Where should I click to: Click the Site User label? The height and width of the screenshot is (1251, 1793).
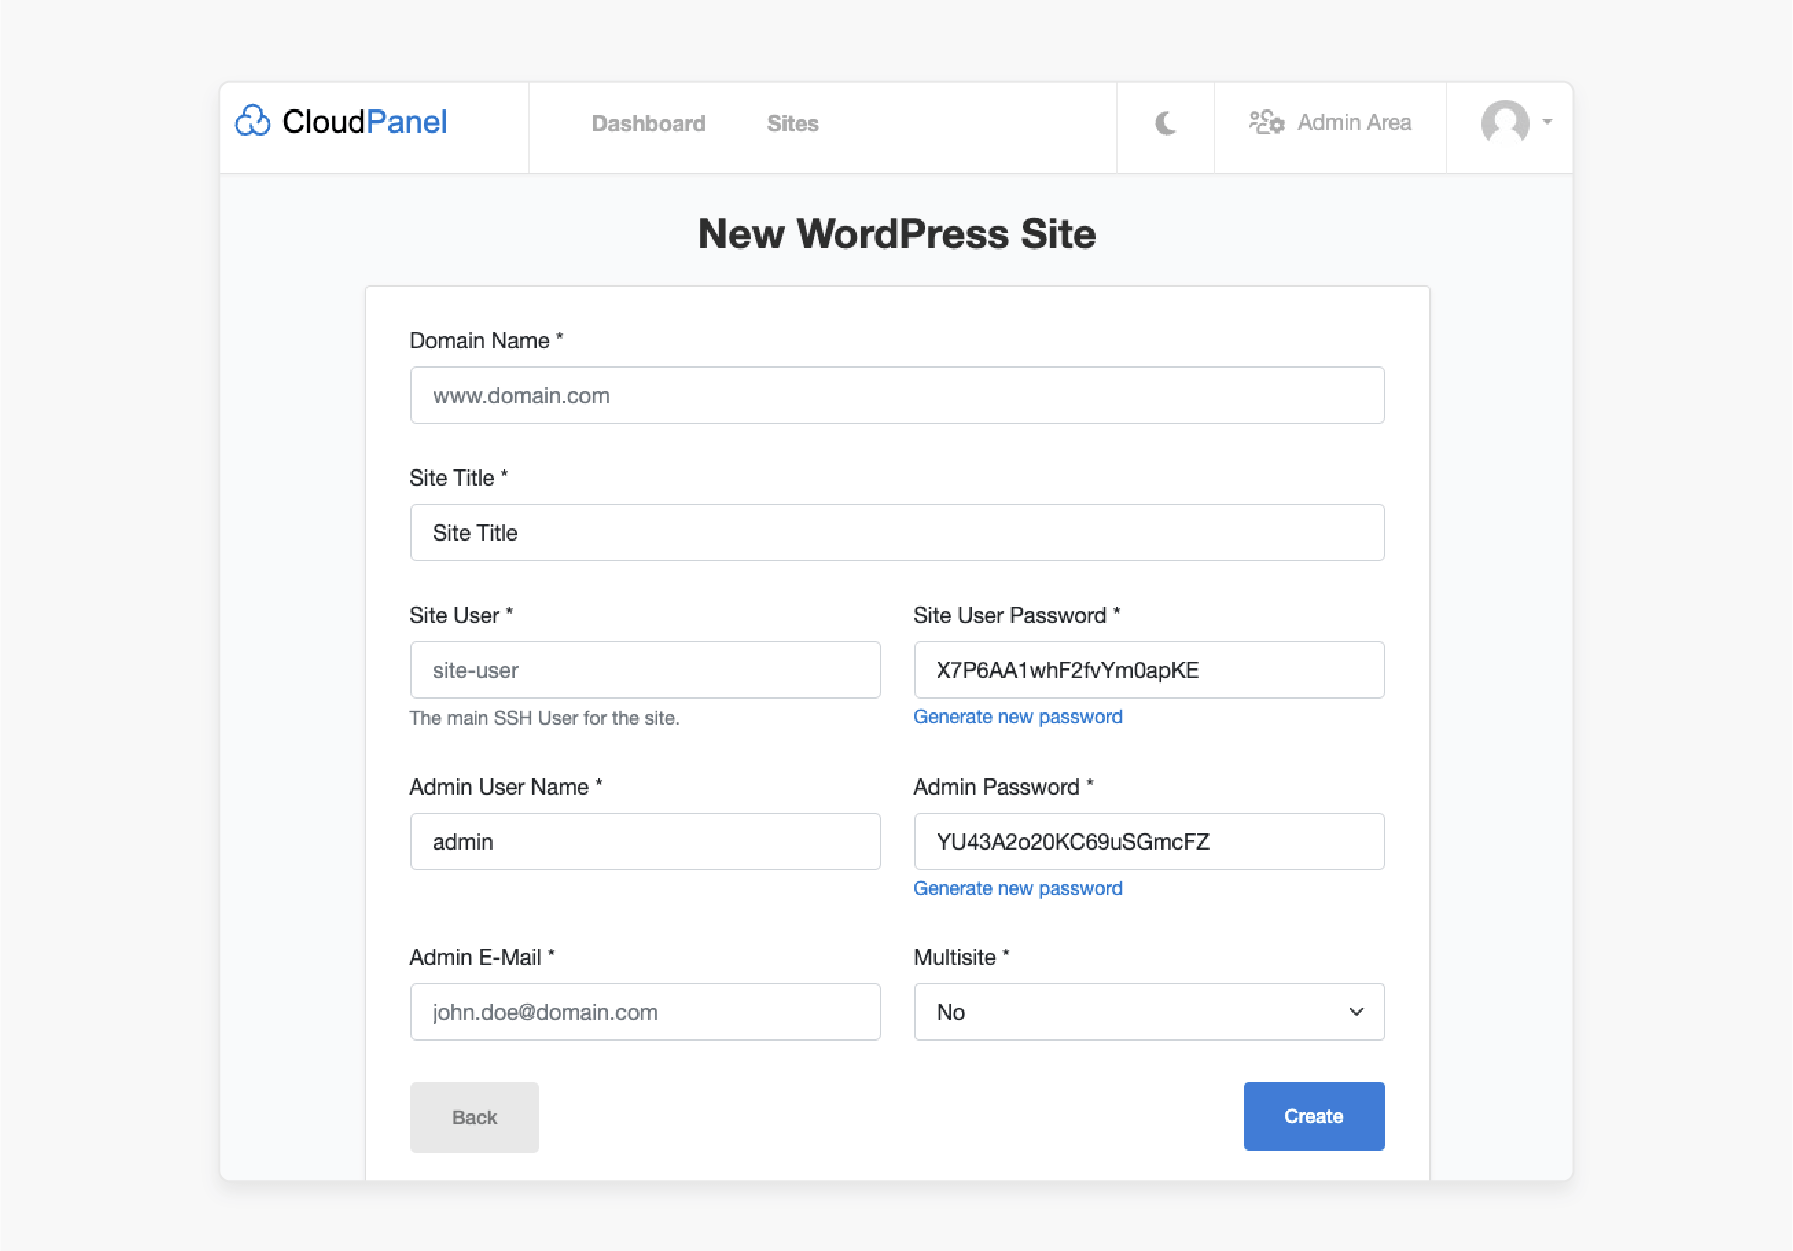click(x=461, y=616)
